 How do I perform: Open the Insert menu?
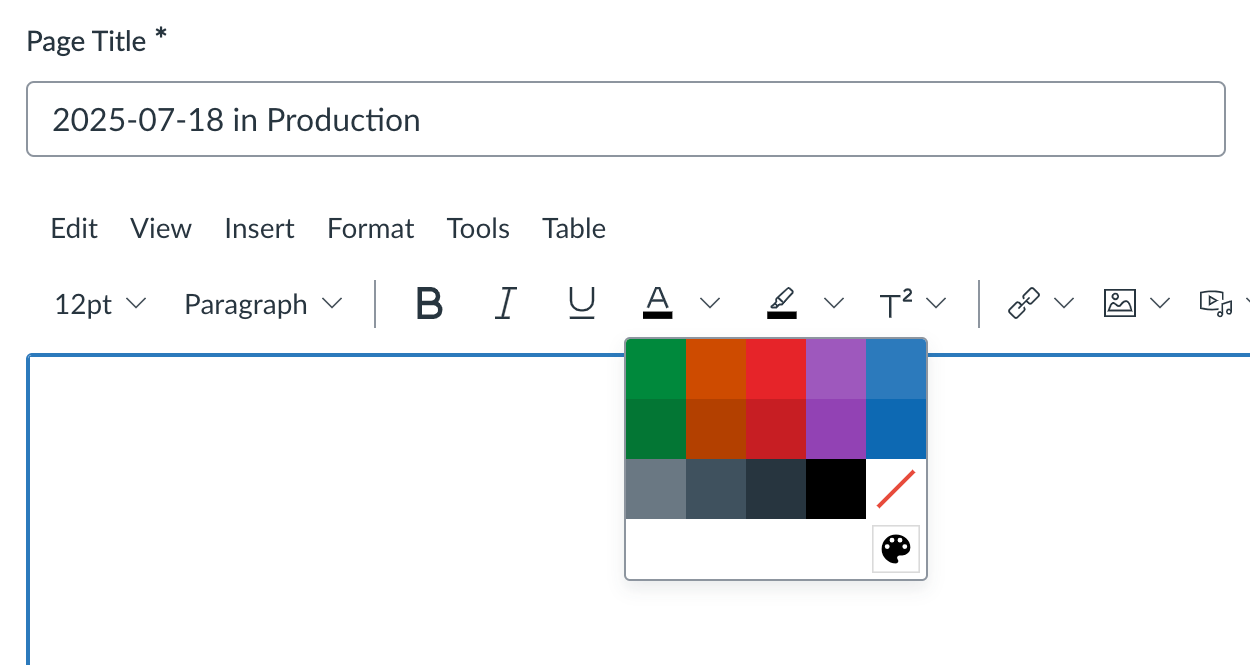(x=259, y=228)
